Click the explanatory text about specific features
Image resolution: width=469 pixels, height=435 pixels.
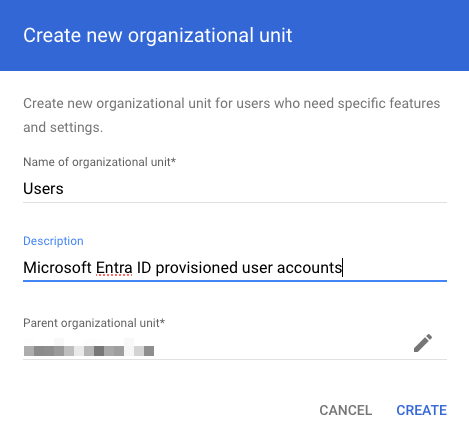point(232,115)
